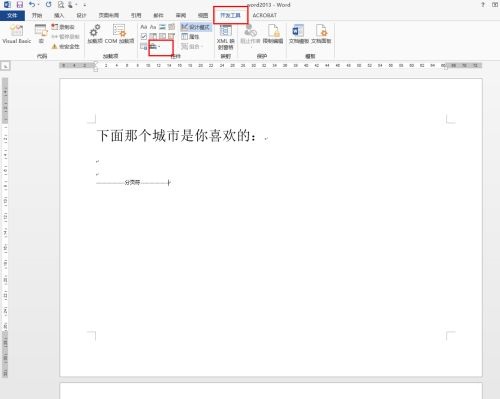Open Ribbon Display Options
500x399 pixels.
click(495, 5)
